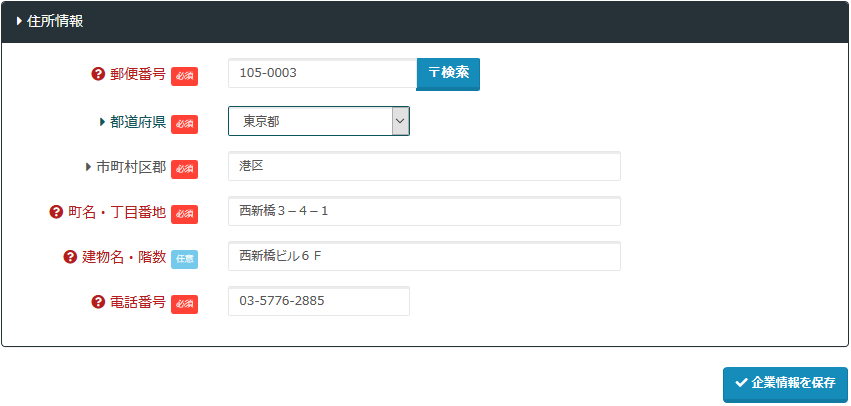Click the triangle icon beside 都道府県
The image size is (851, 406).
pyautogui.click(x=102, y=122)
